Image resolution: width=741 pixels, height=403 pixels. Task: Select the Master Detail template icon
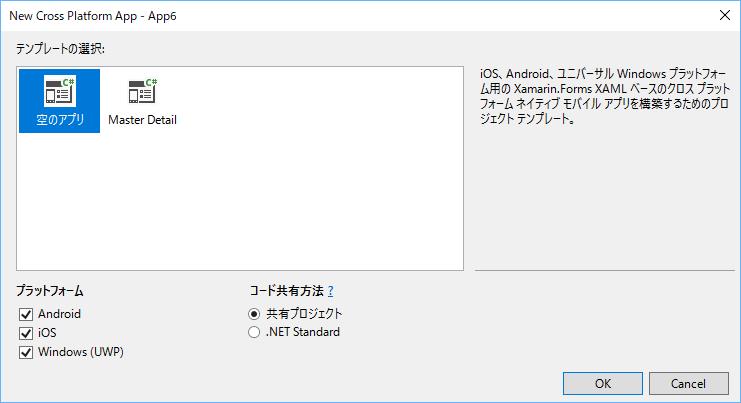pyautogui.click(x=142, y=91)
